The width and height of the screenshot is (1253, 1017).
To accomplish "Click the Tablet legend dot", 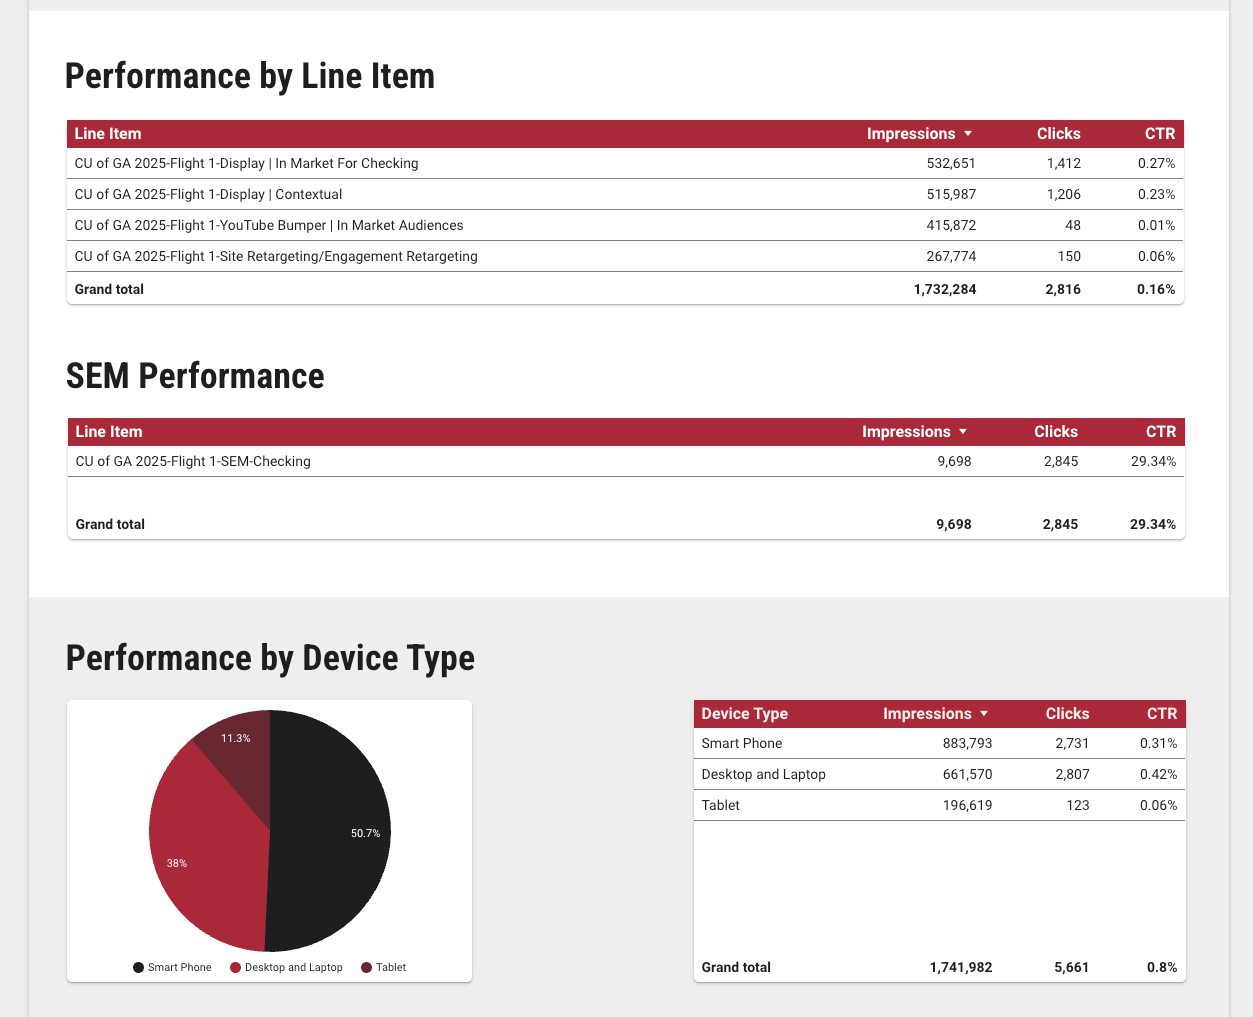I will pos(366,968).
